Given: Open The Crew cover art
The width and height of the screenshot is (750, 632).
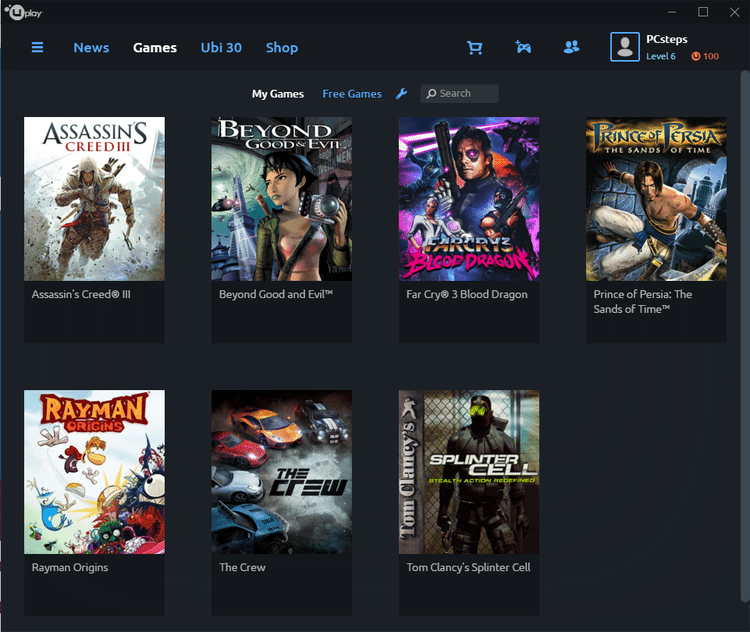Looking at the screenshot, I should (x=282, y=472).
